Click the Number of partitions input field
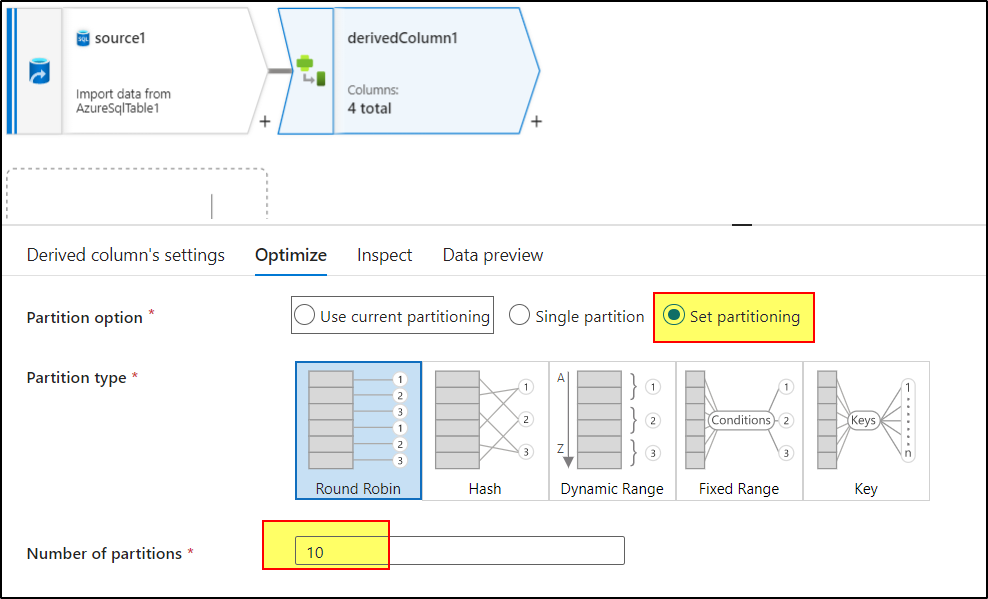This screenshot has height=599, width=988. point(459,549)
